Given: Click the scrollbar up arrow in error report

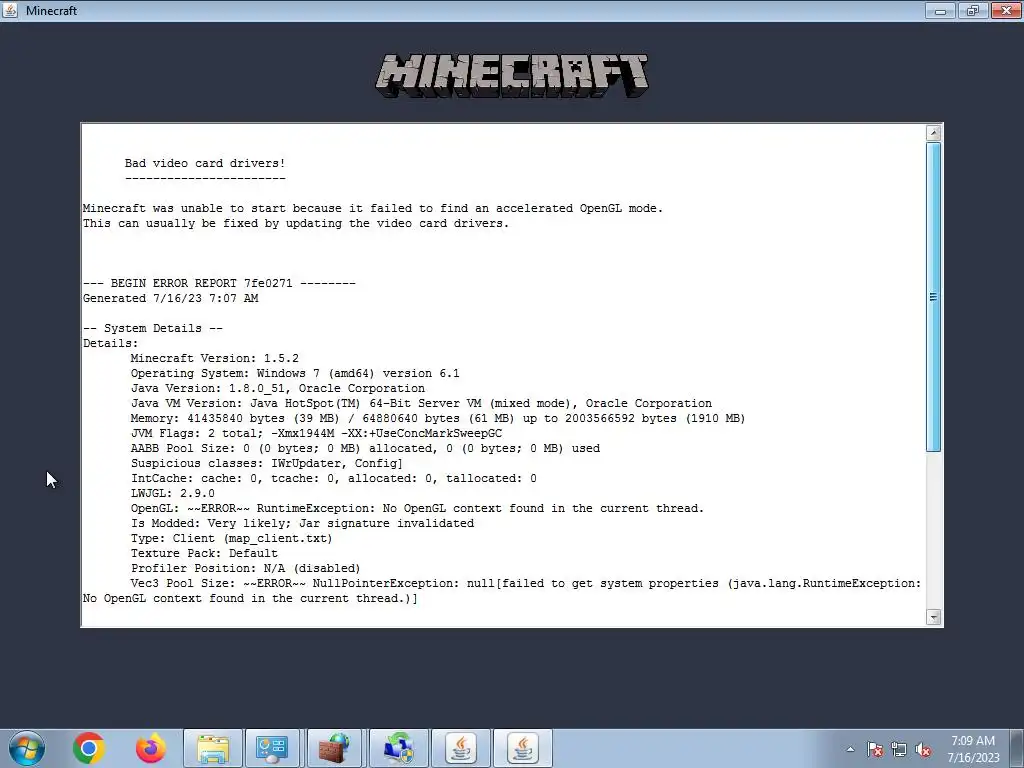Looking at the screenshot, I should click(x=934, y=133).
